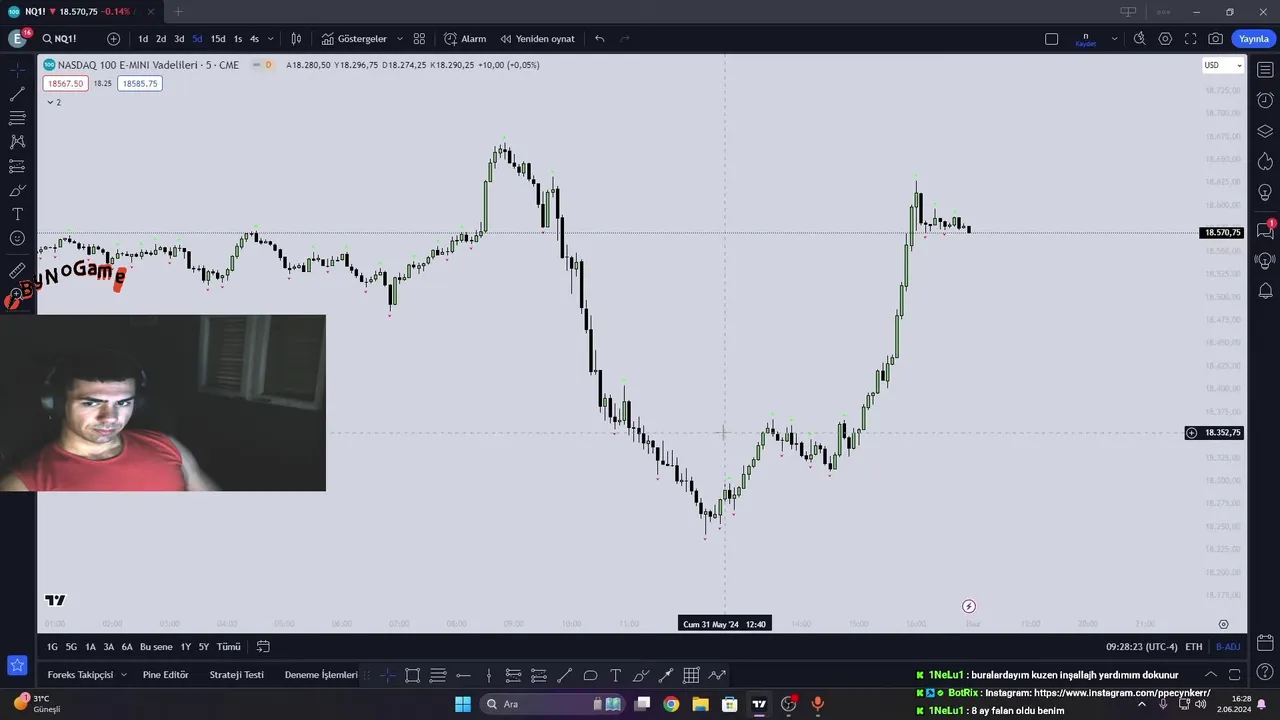Open chart settings hexagon icon
Image resolution: width=1280 pixels, height=720 pixels.
click(x=1165, y=39)
